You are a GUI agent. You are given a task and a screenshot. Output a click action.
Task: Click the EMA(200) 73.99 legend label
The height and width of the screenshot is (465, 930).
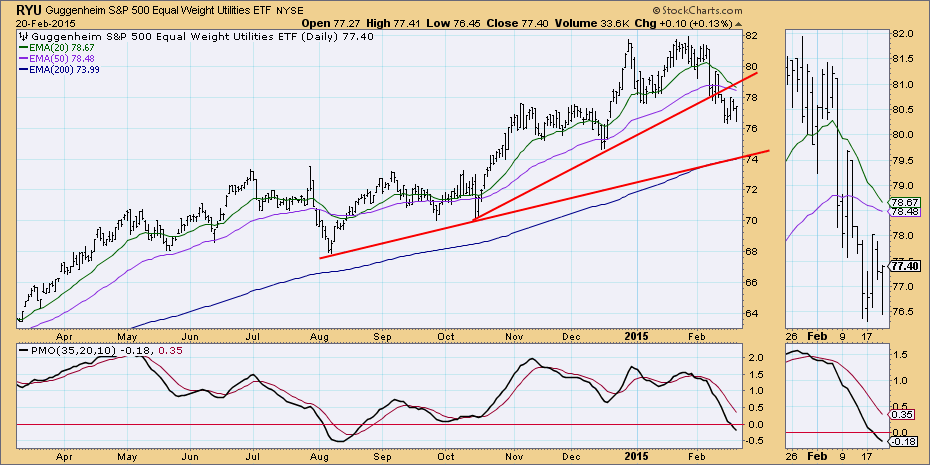click(x=59, y=69)
